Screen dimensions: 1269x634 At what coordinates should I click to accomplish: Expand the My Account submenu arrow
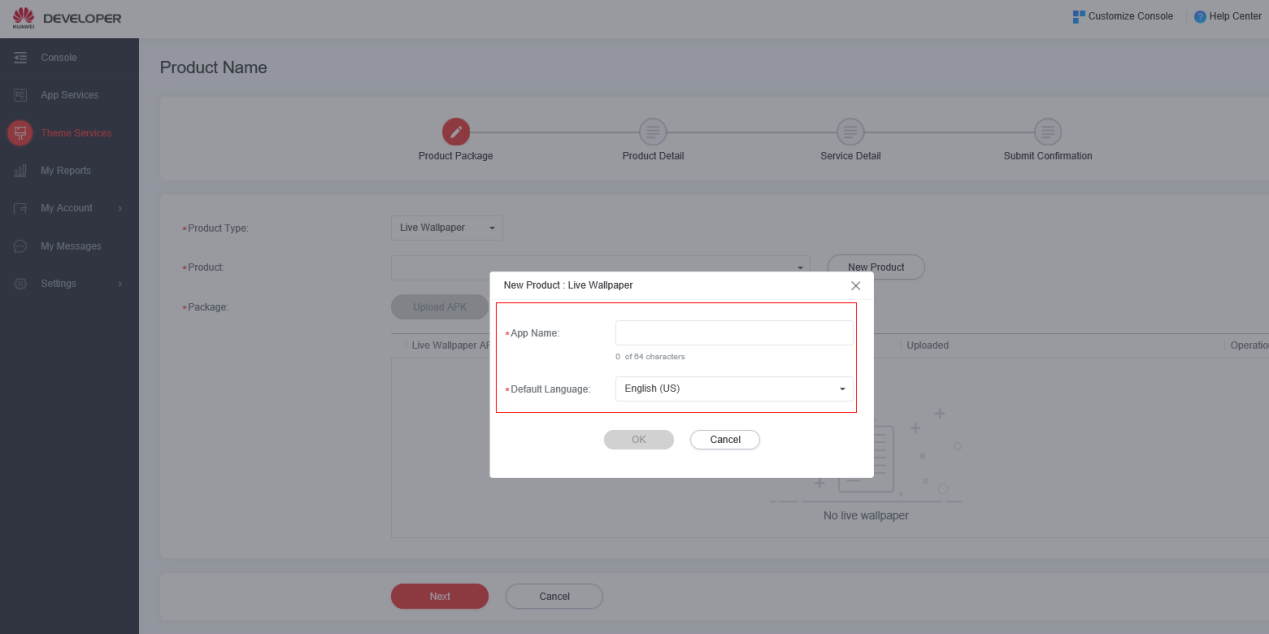[x=120, y=209]
